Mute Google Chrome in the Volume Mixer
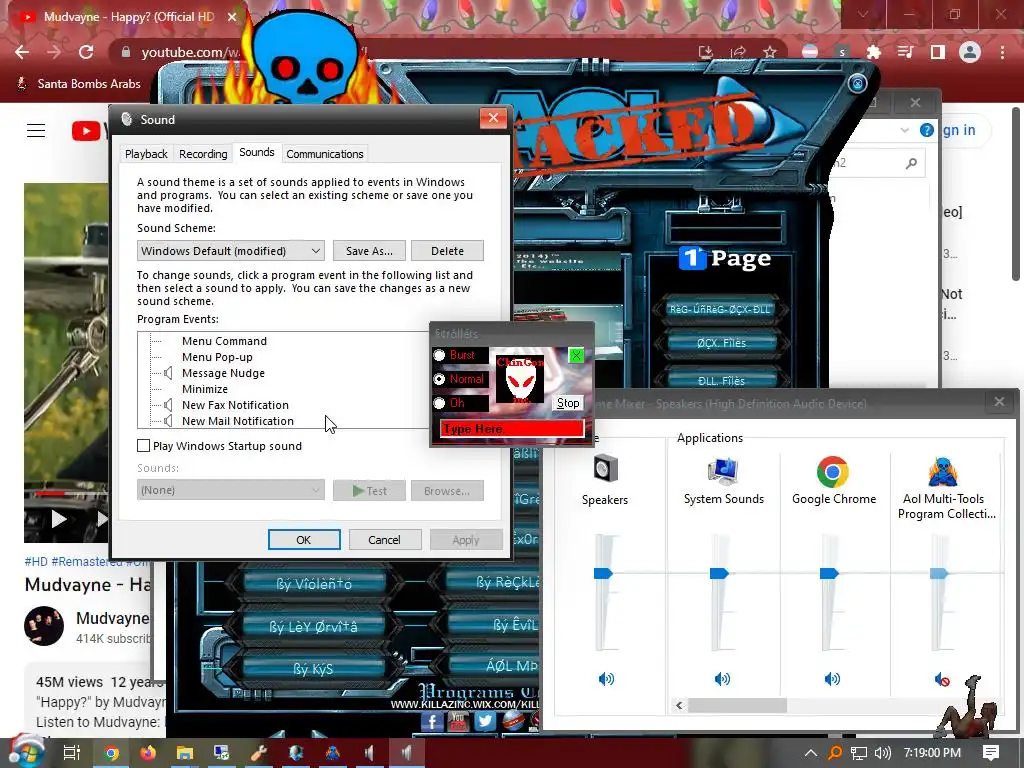 [x=832, y=679]
